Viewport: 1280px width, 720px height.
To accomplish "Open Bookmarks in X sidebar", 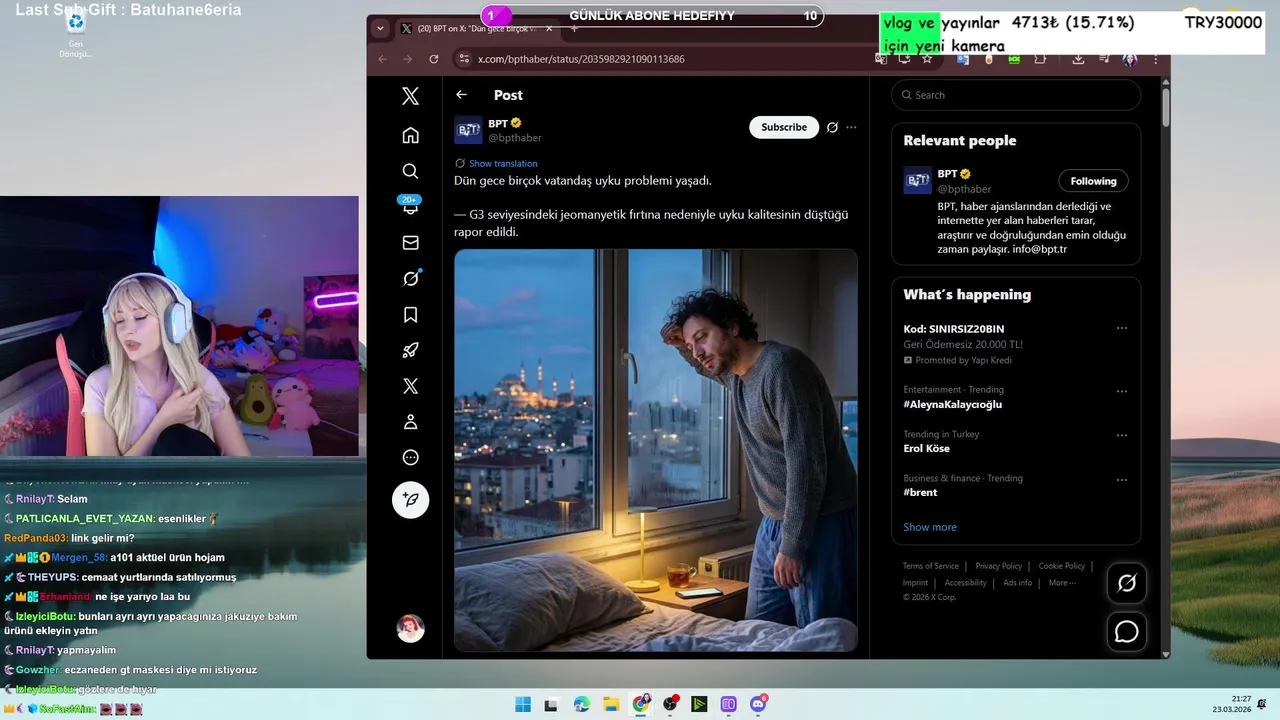I will (410, 315).
